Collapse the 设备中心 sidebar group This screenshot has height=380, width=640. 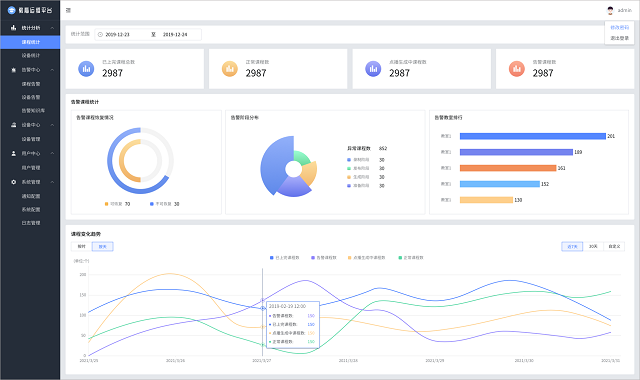pyautogui.click(x=52, y=125)
